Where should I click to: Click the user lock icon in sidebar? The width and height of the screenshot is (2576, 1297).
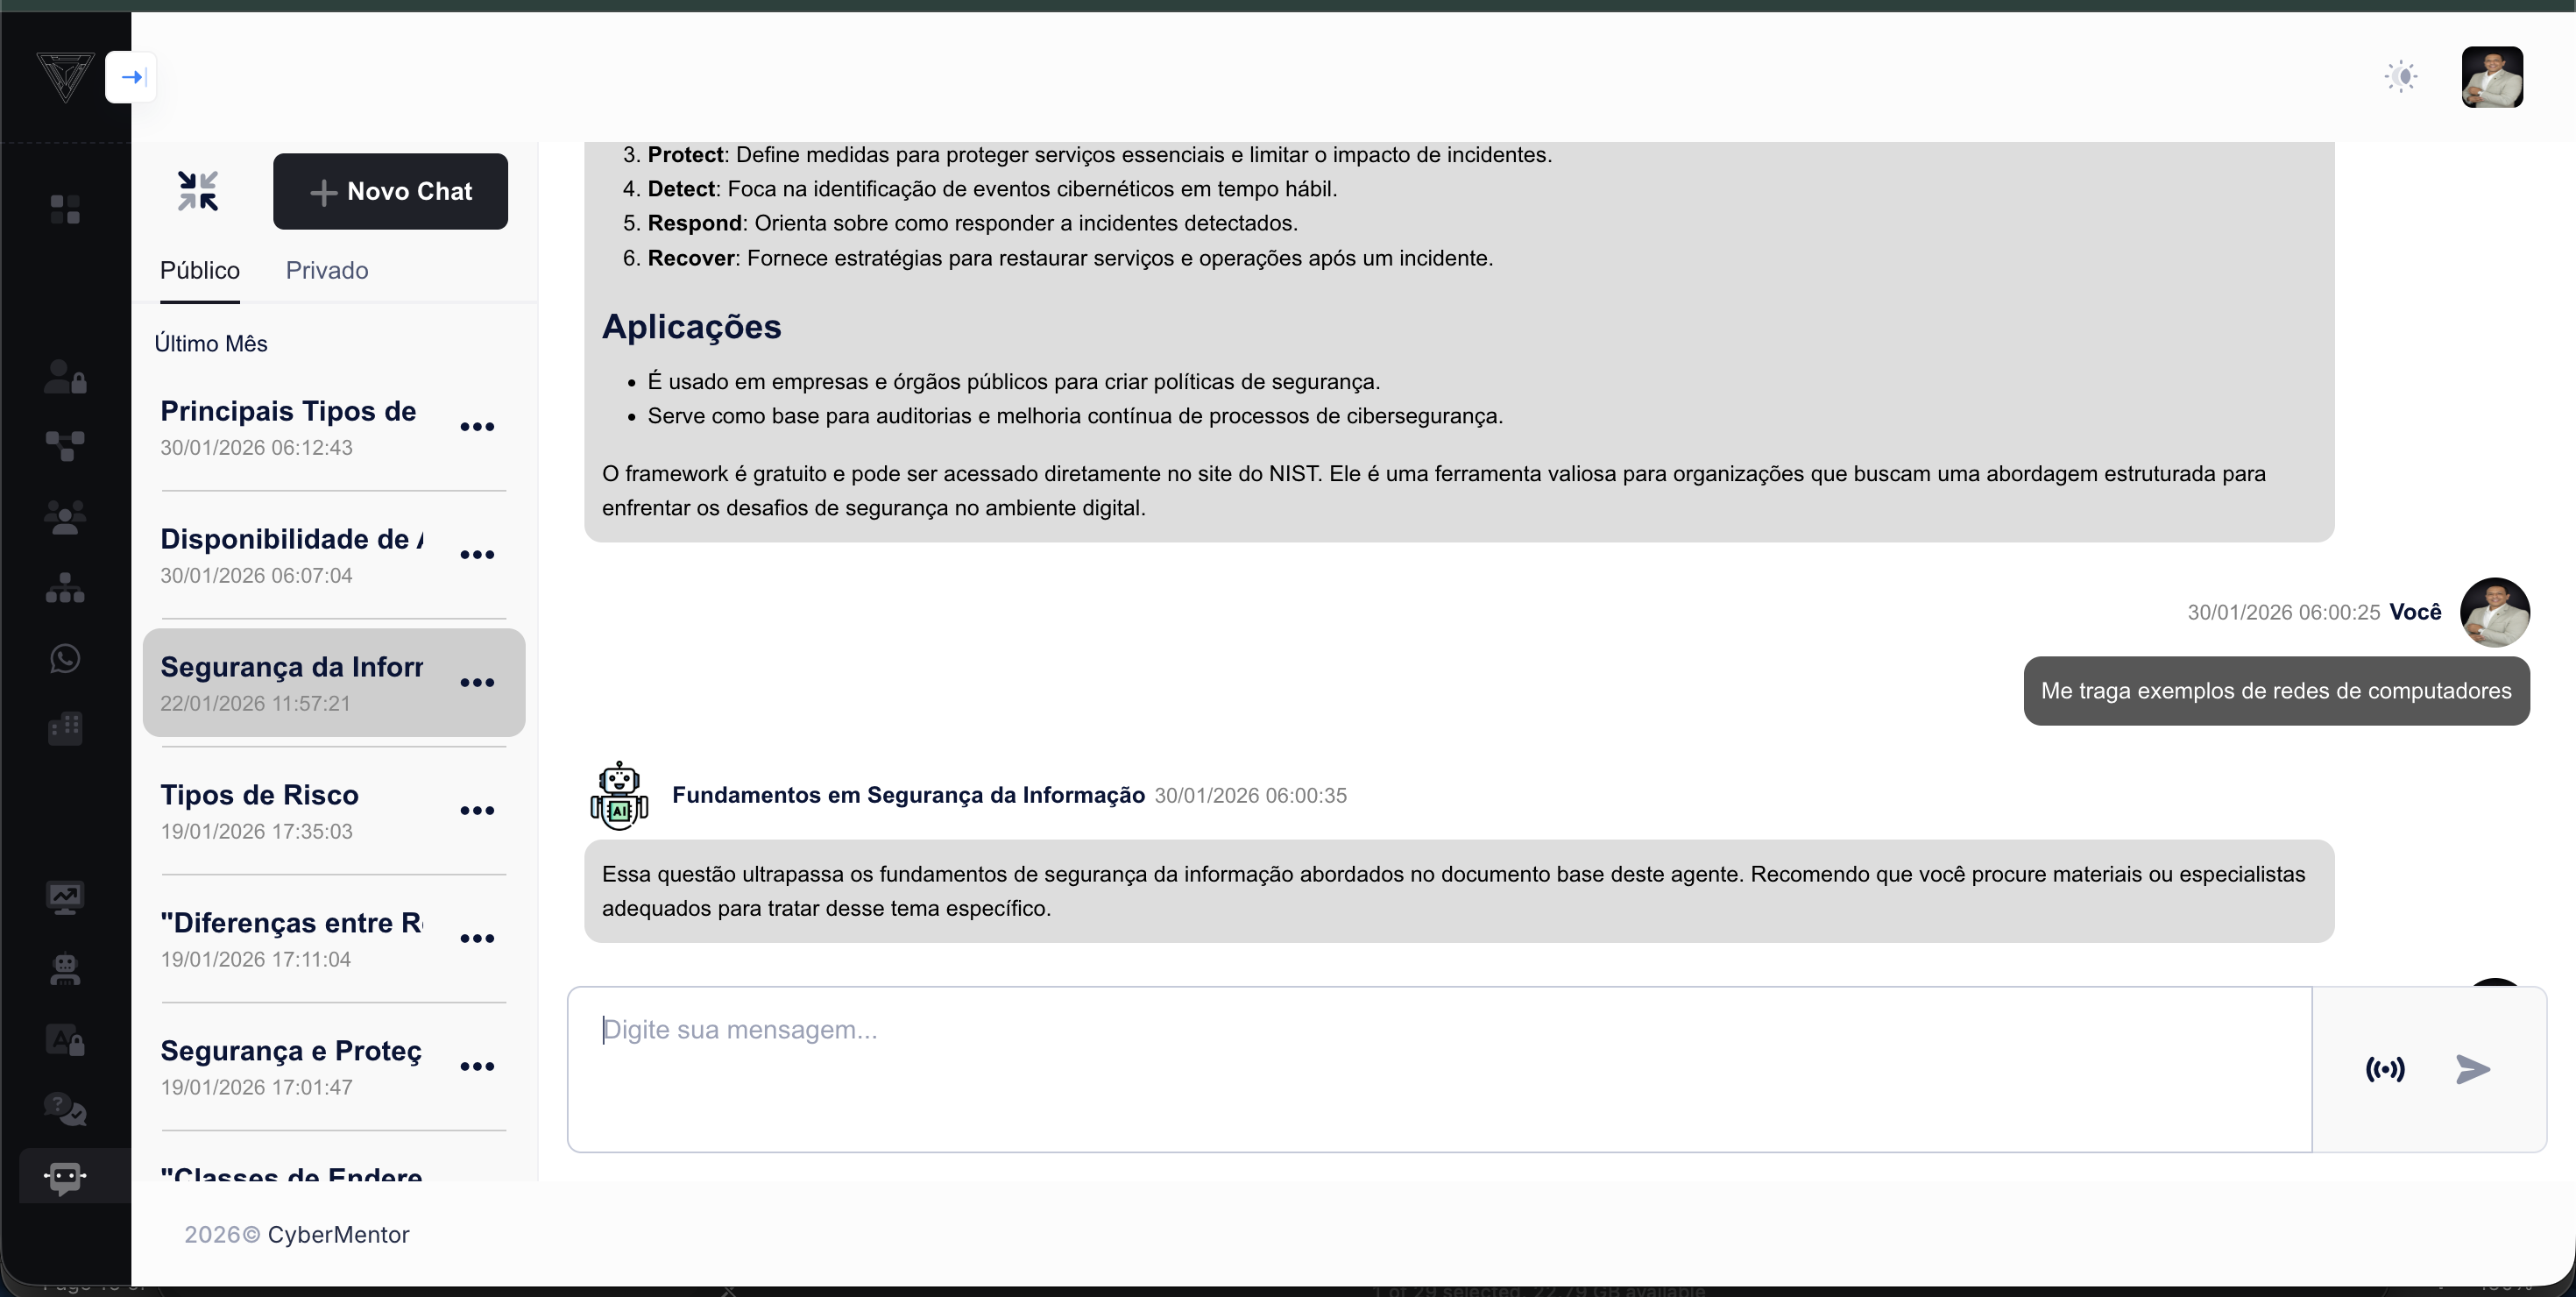pos(65,377)
